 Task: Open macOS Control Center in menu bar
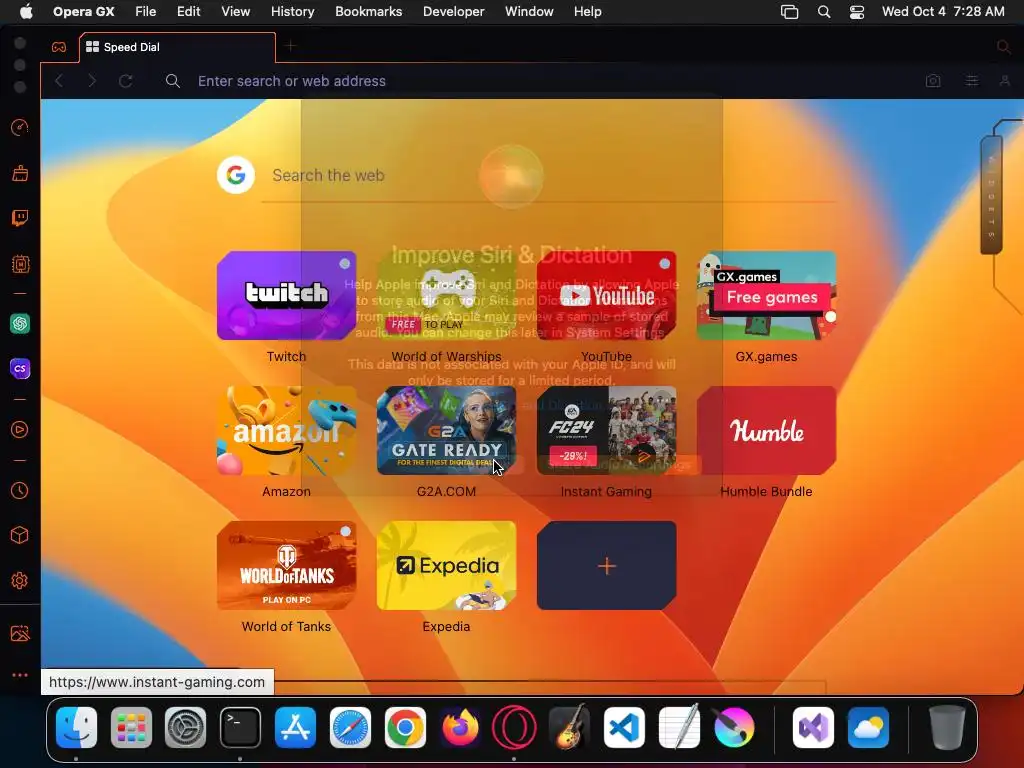click(857, 12)
